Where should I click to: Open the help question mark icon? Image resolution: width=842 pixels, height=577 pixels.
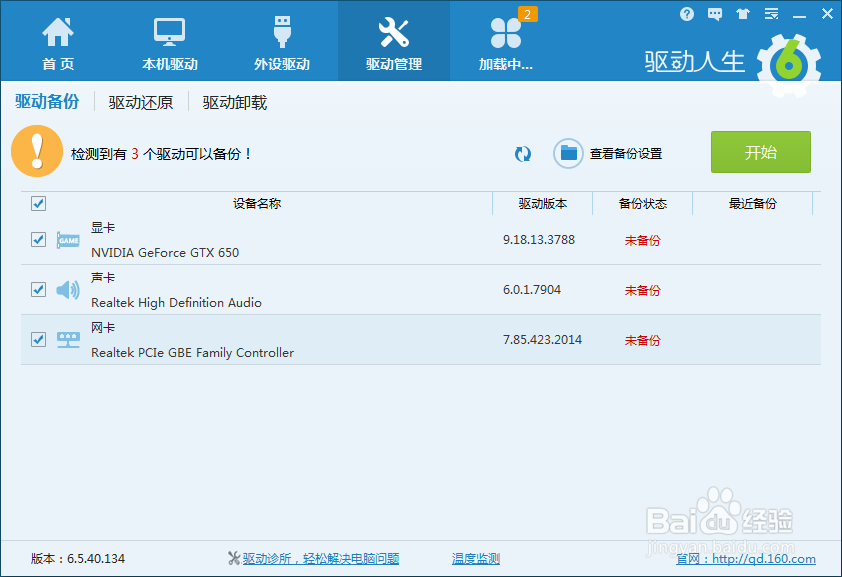tap(687, 13)
